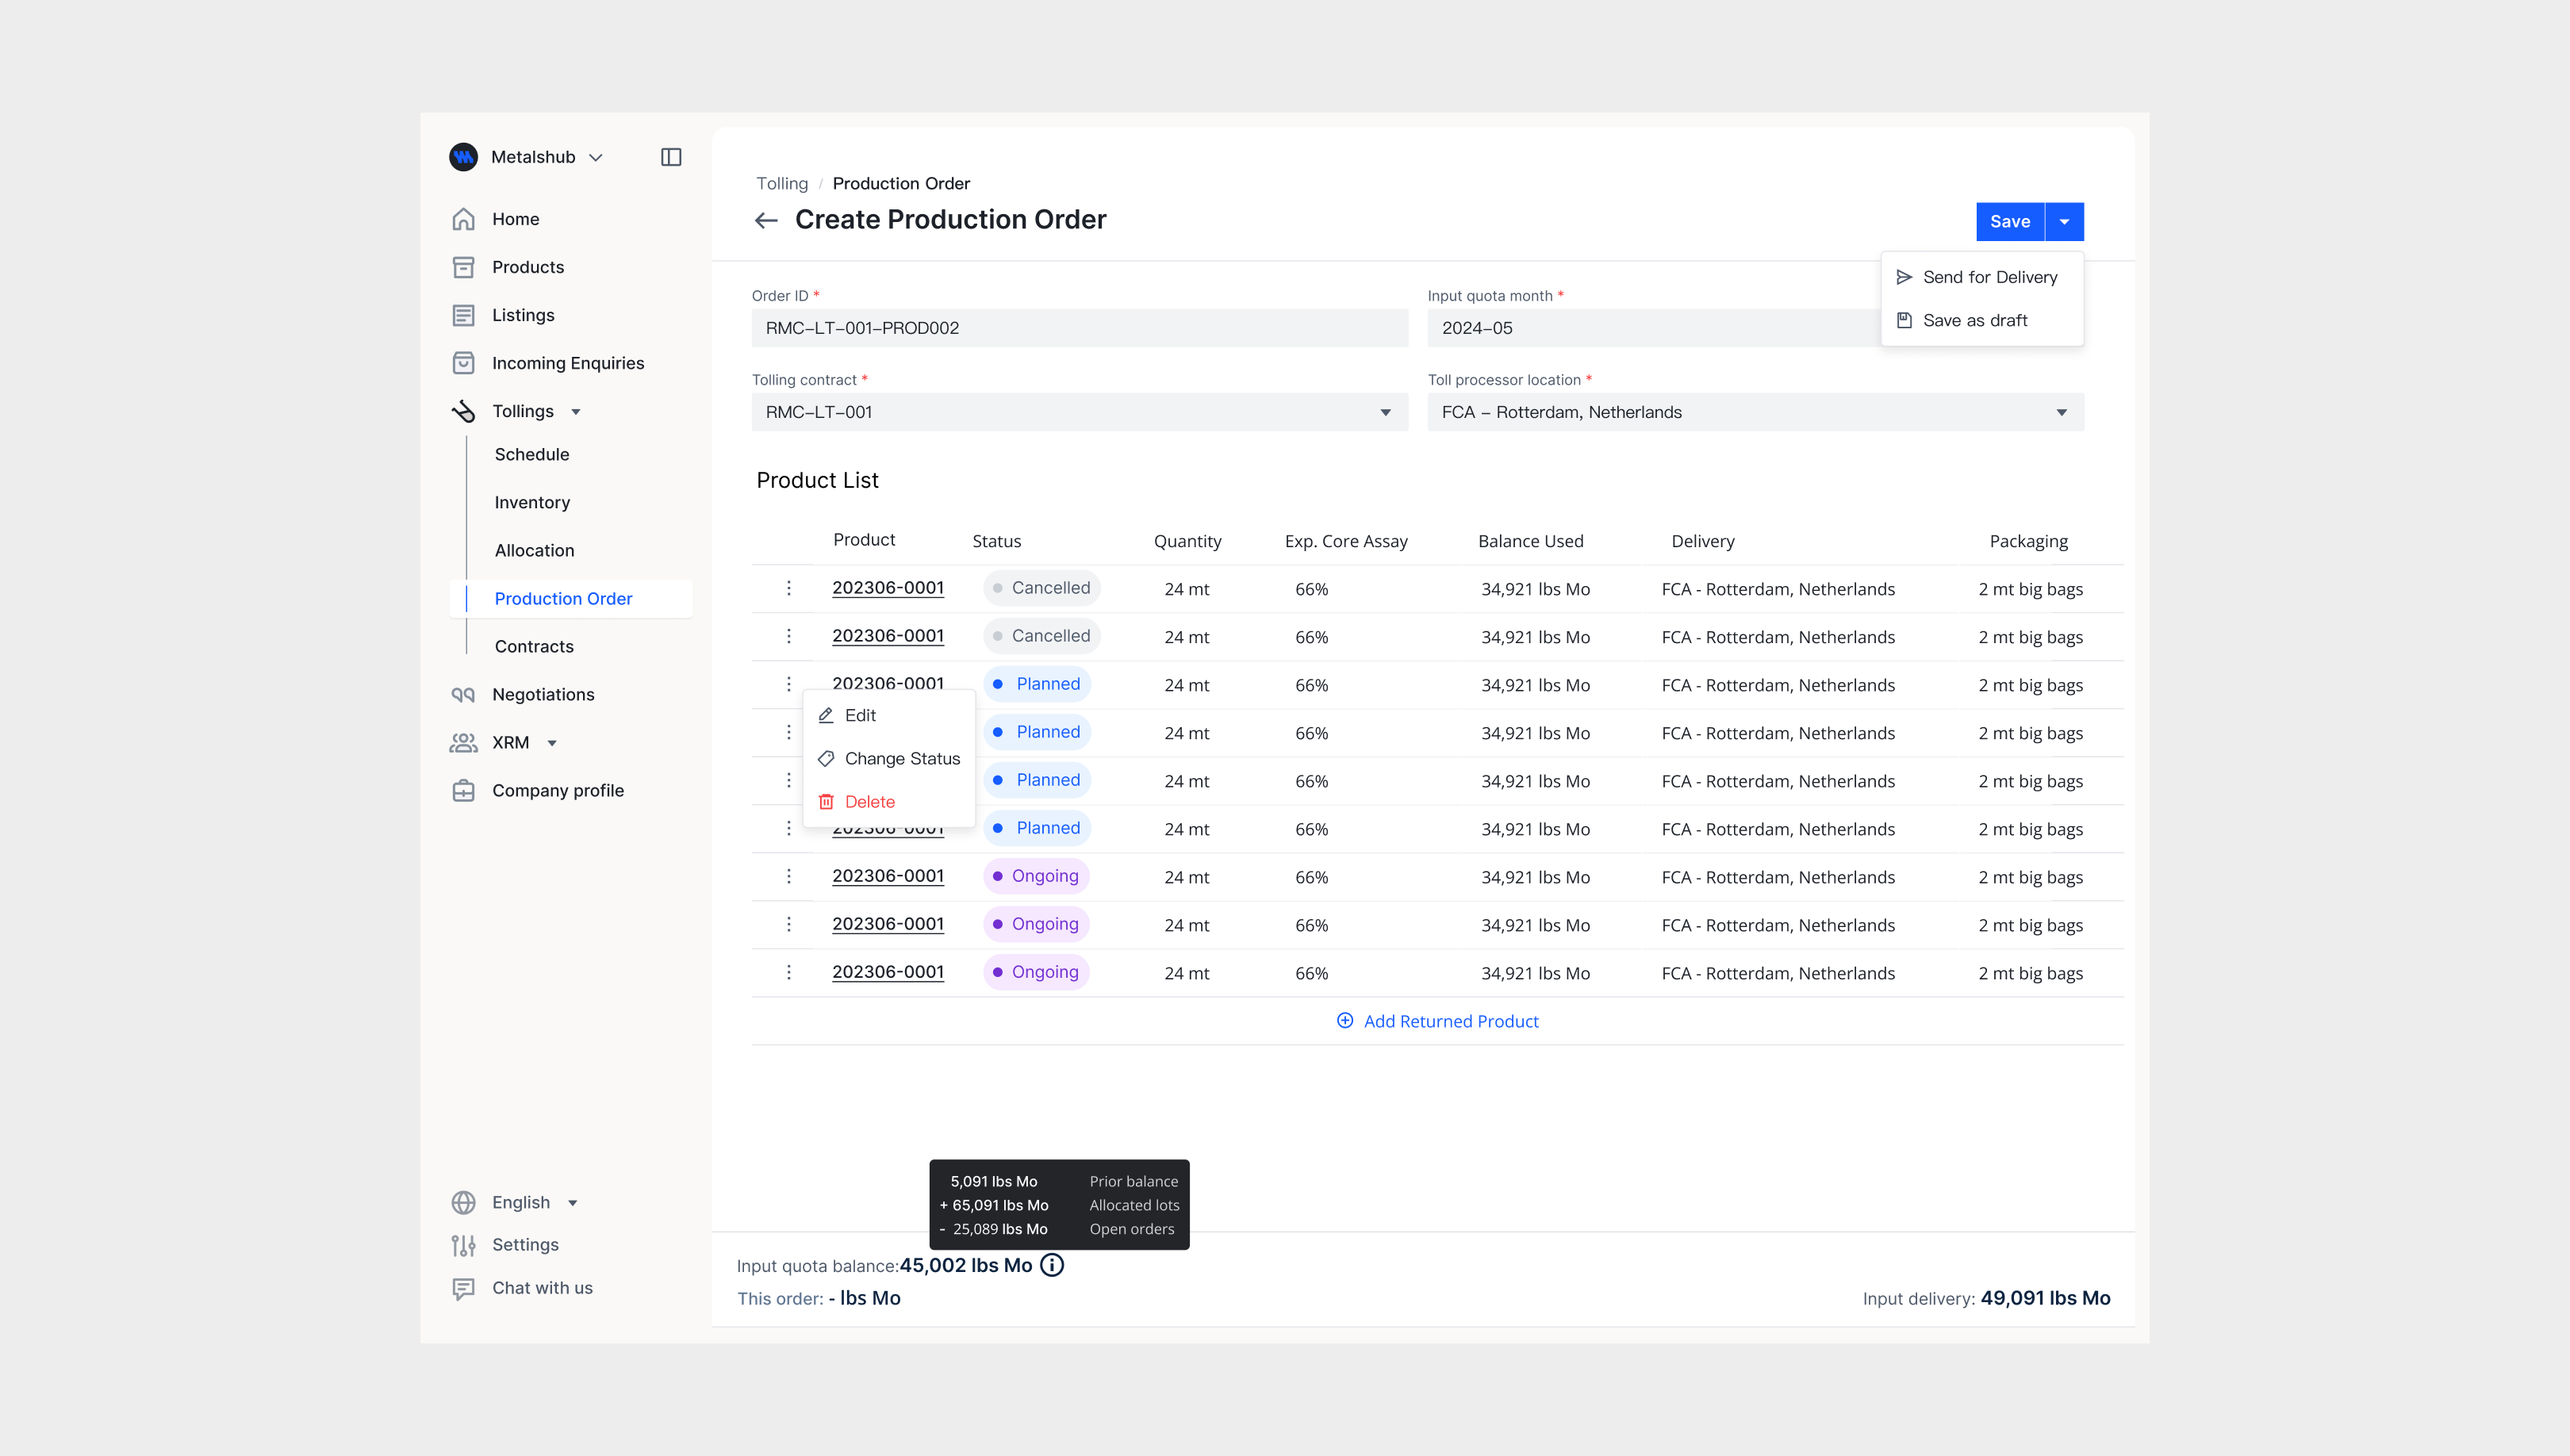Open the Tolling contract dropdown

pos(1384,411)
